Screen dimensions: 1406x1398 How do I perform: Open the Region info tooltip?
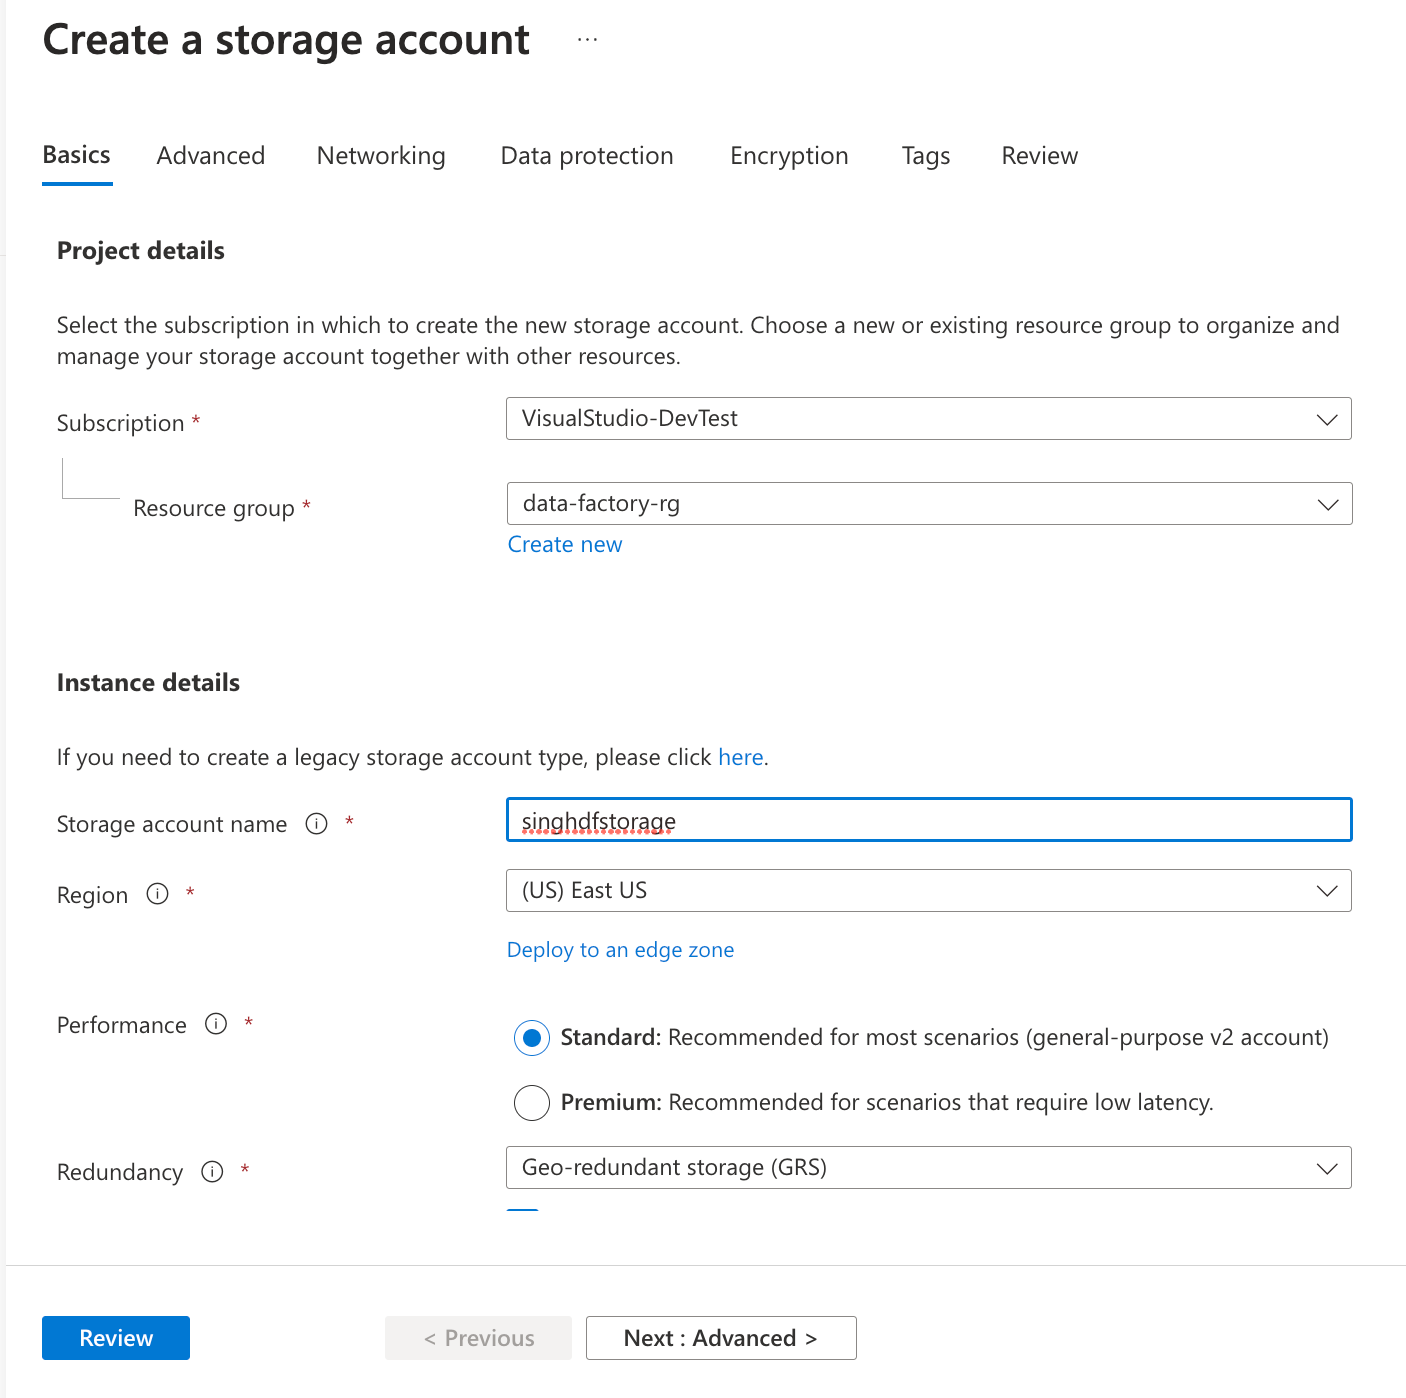(157, 894)
